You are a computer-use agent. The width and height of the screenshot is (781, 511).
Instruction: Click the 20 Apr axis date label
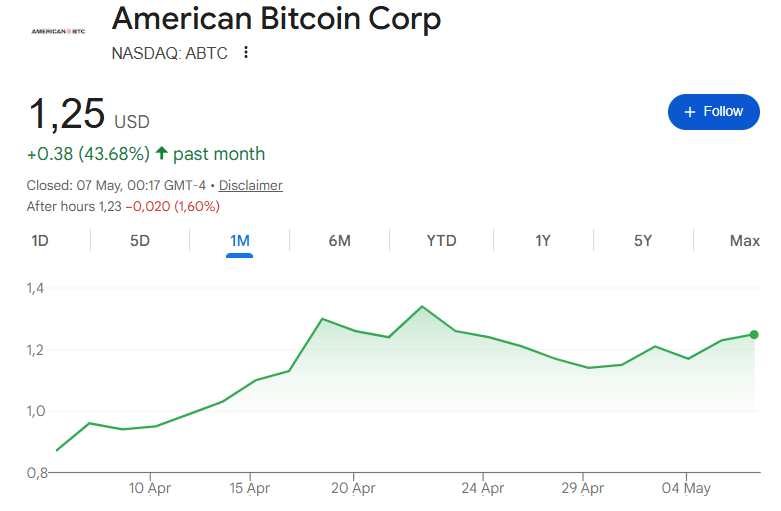(x=353, y=488)
